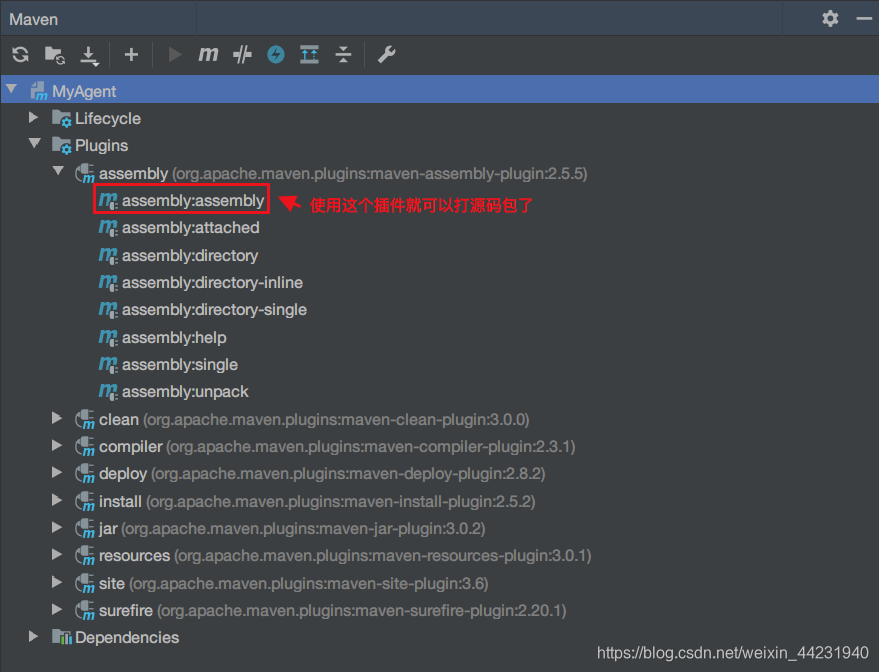
Task: Collapse the Plugins node
Action: tap(35, 143)
